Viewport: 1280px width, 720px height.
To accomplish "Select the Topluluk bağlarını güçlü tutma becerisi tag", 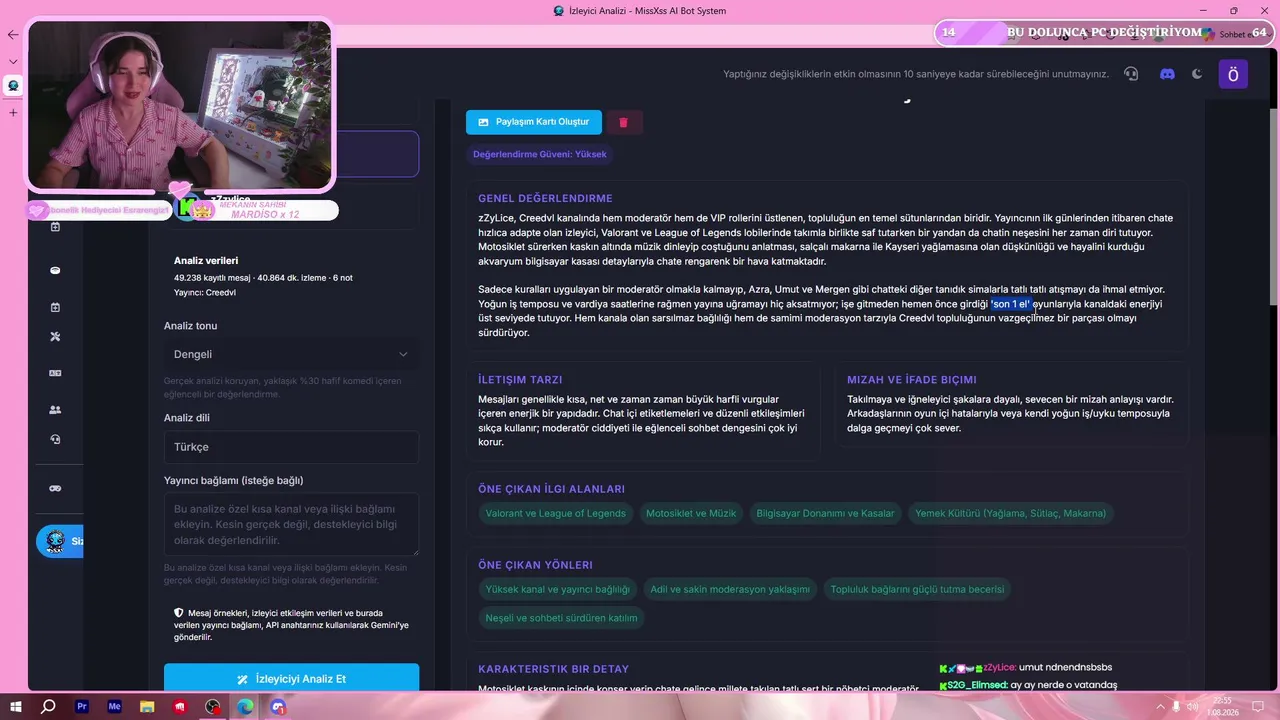I will click(x=917, y=590).
